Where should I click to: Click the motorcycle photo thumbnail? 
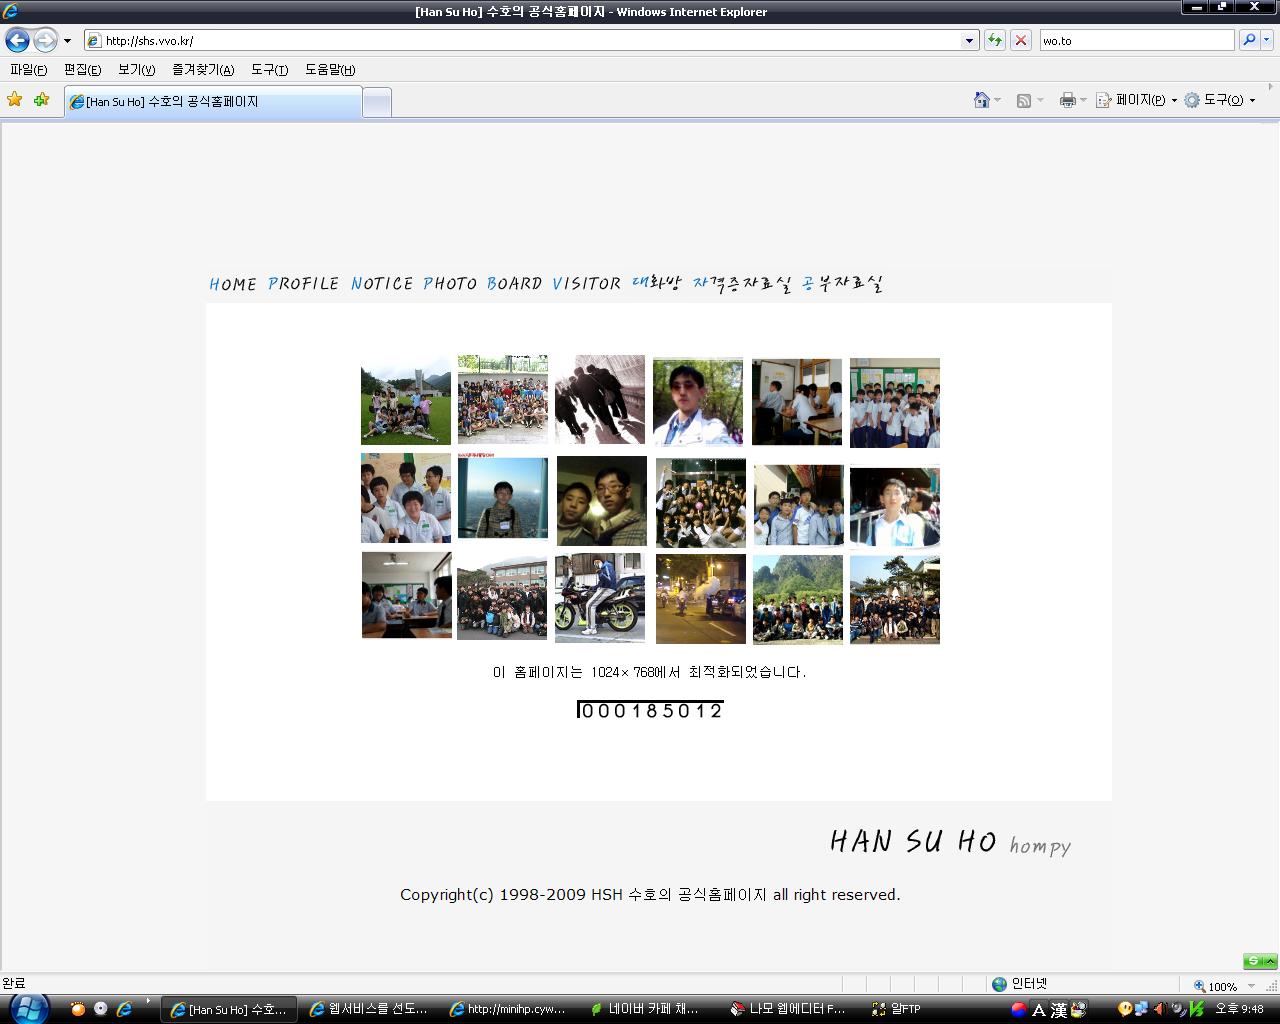pyautogui.click(x=600, y=598)
